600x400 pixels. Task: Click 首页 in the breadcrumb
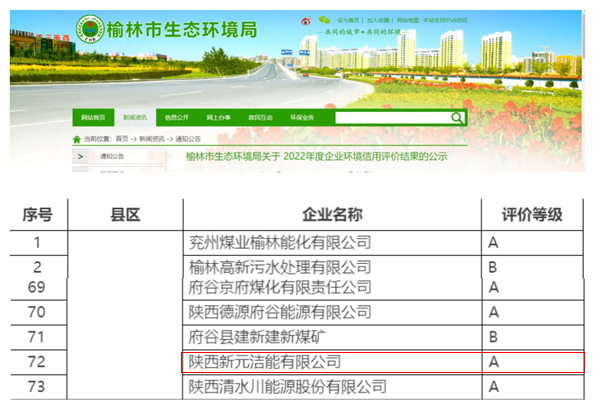coord(122,139)
